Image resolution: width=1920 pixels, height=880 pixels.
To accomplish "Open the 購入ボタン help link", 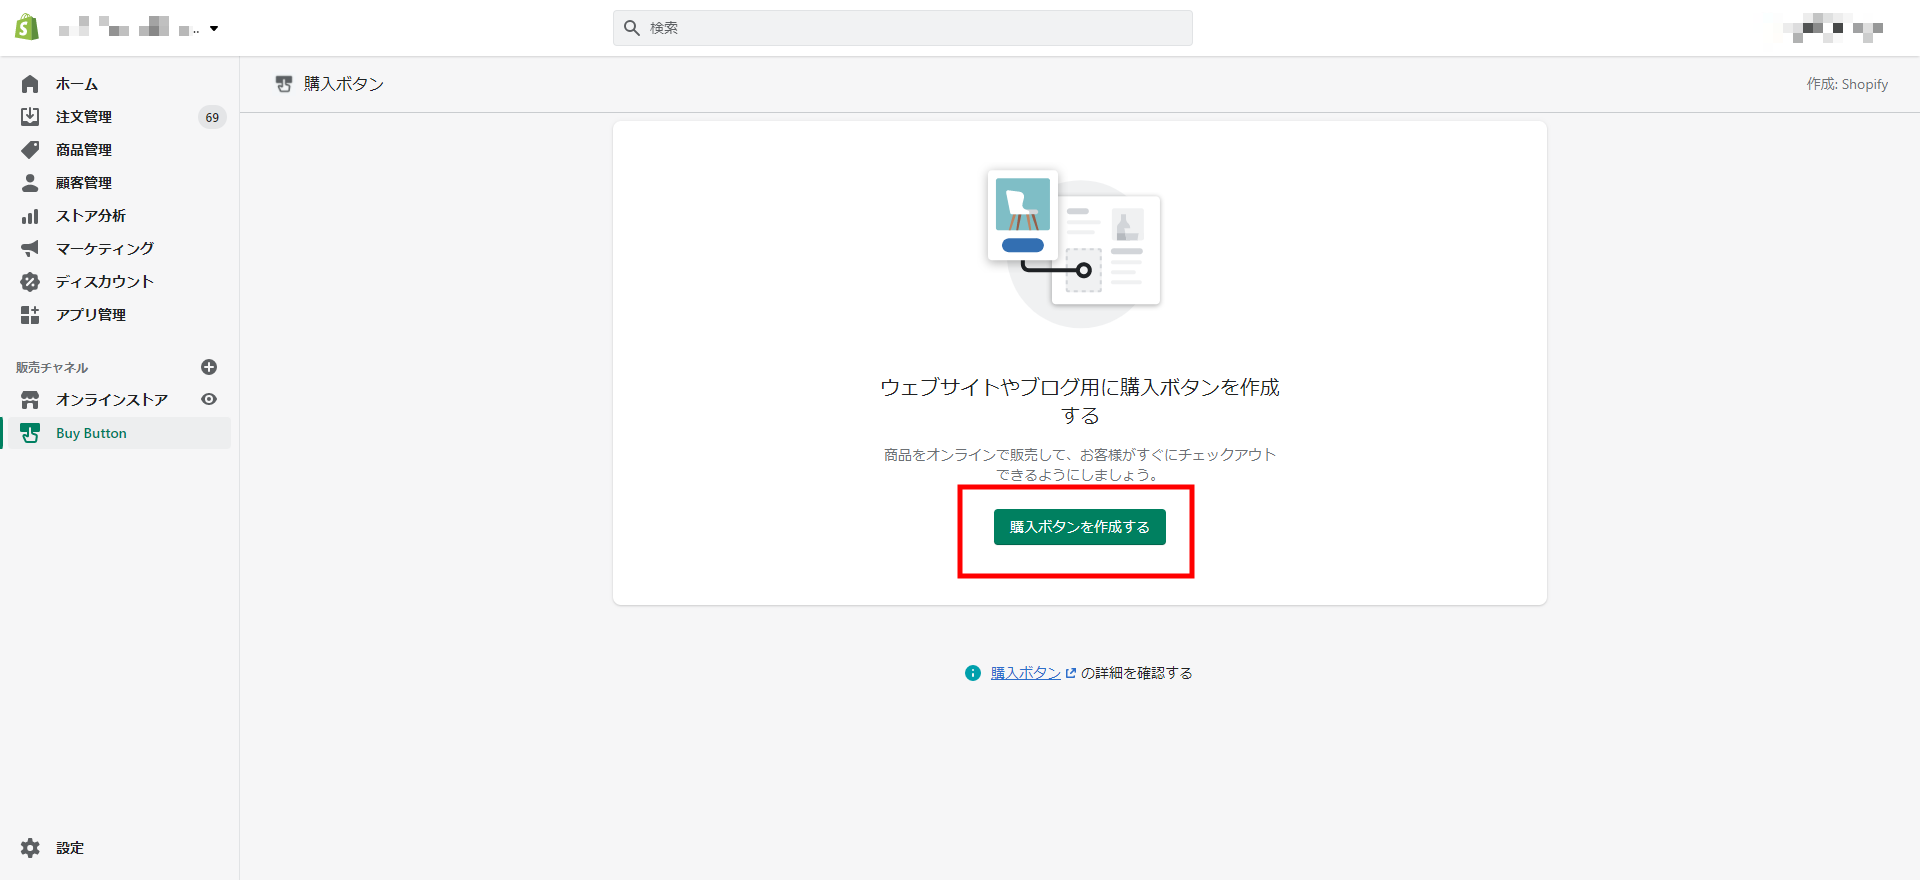I will (x=1026, y=673).
